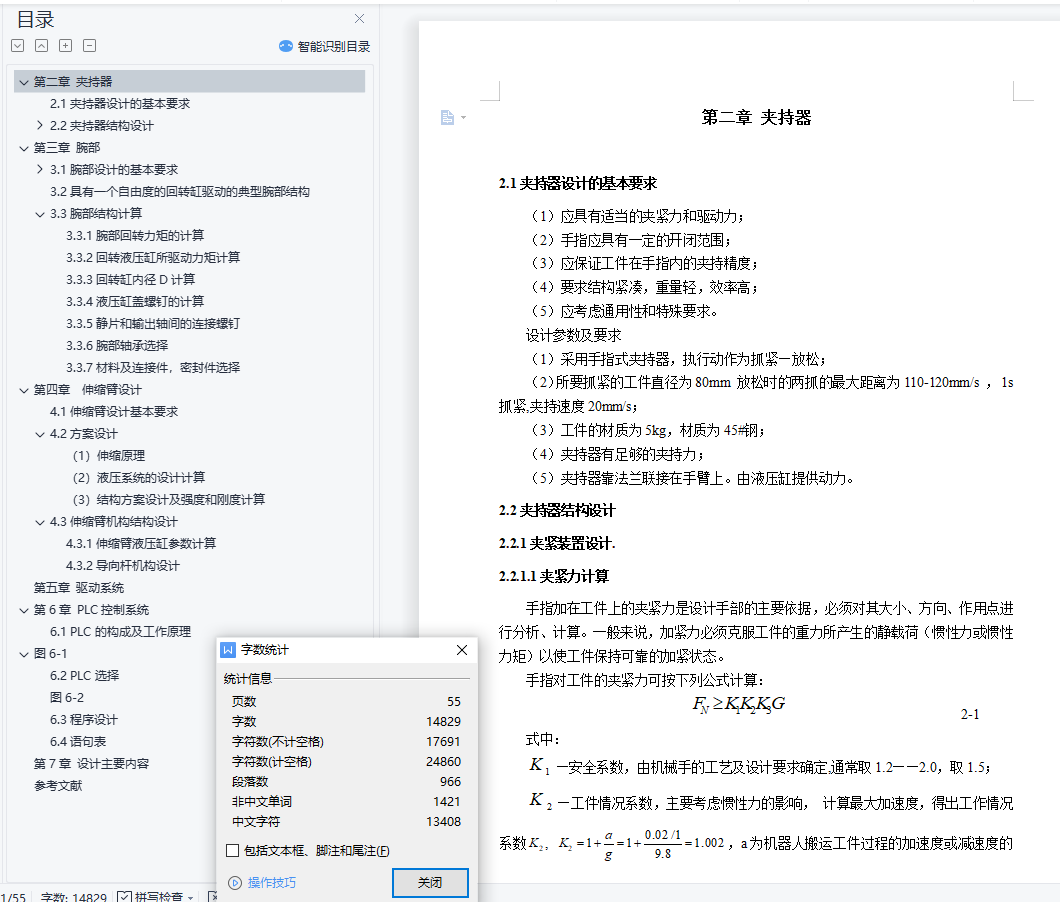This screenshot has height=902, width=1060.
Task: Go to 第五章 驱动系统 in outline
Action: pyautogui.click(x=79, y=587)
